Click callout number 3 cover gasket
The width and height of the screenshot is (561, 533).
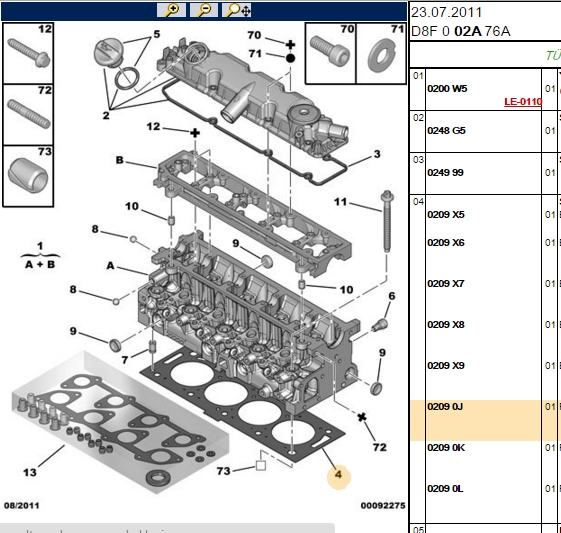377,154
